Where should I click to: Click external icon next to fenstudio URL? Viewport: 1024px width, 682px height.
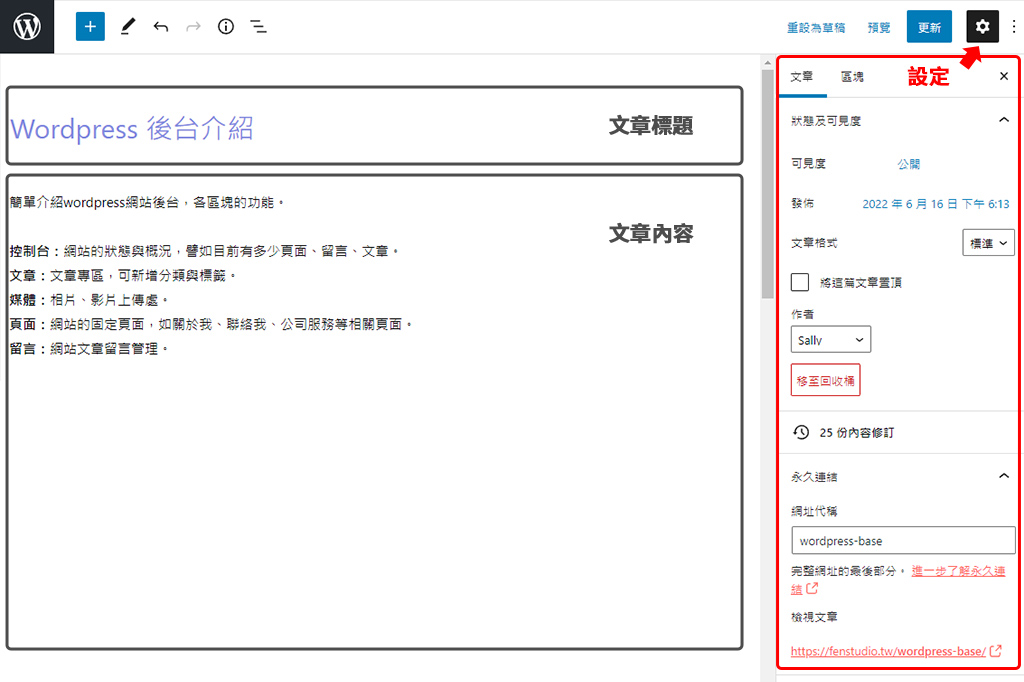(996, 651)
